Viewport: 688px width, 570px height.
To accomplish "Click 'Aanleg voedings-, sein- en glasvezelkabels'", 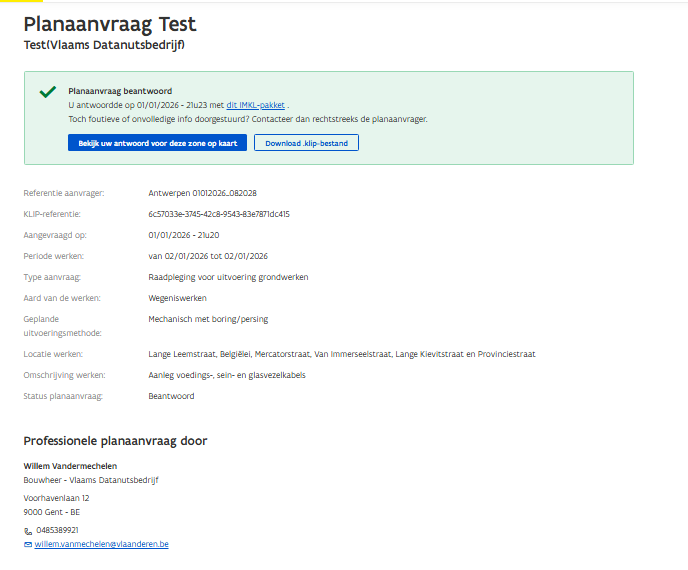I will [227, 375].
